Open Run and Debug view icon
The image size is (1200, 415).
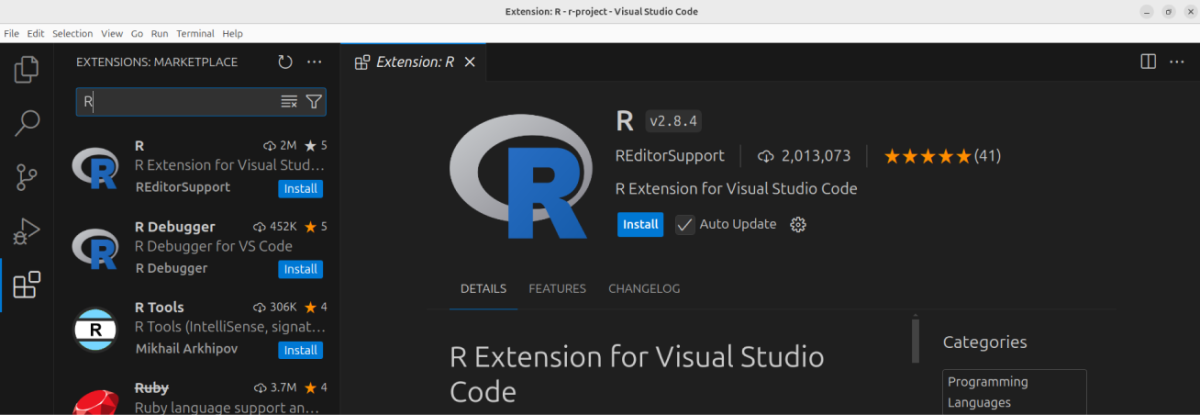(27, 232)
